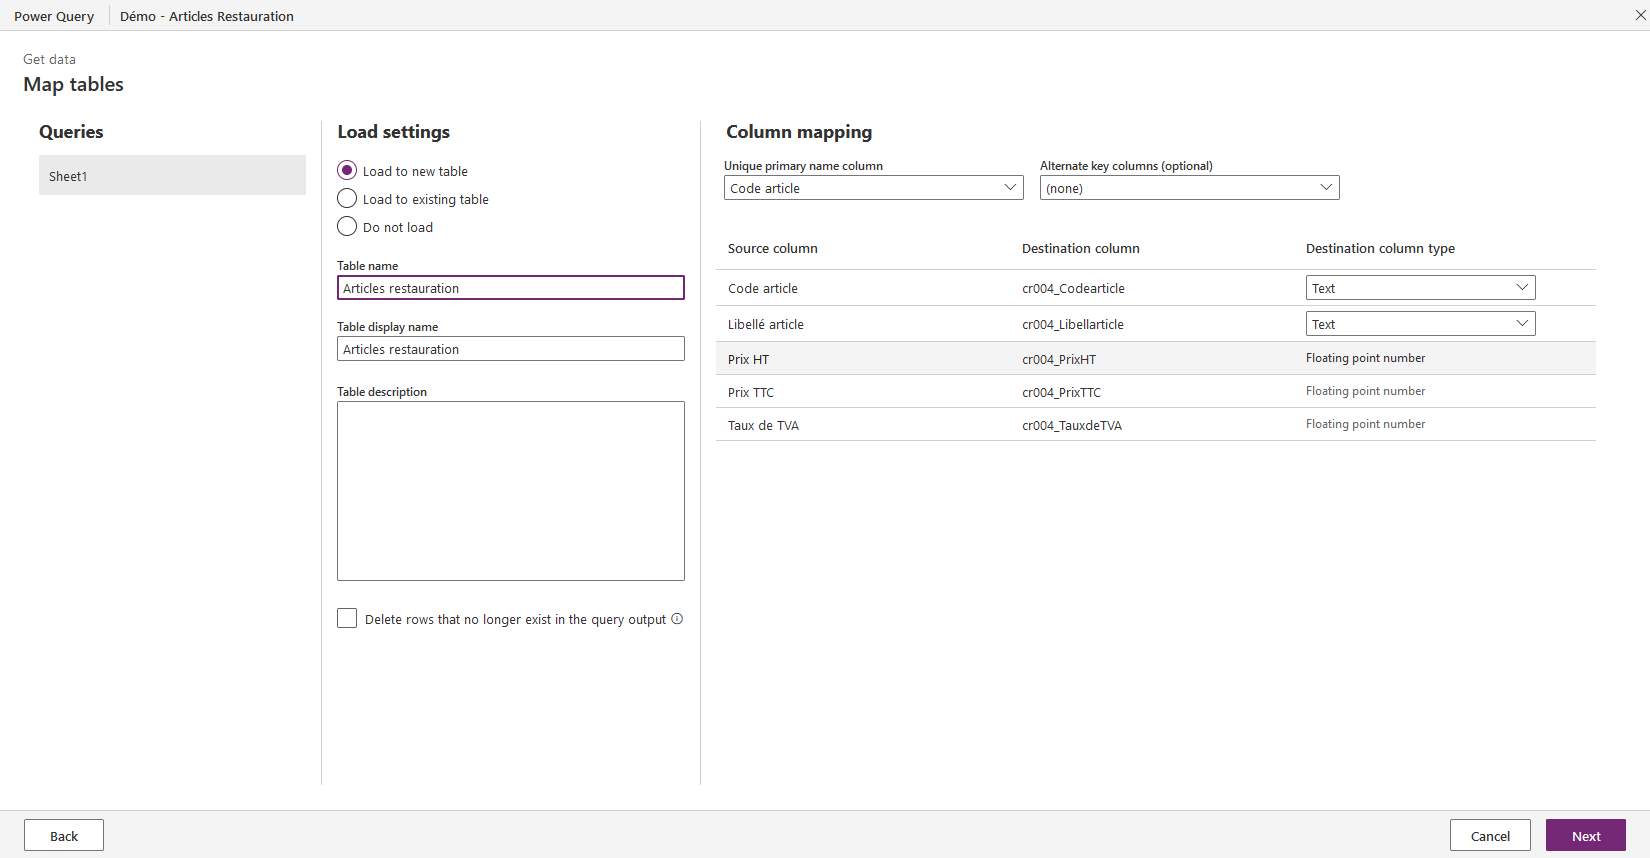1650x858 pixels.
Task: Click the cr004_Libellarticle destination column
Action: point(1073,325)
